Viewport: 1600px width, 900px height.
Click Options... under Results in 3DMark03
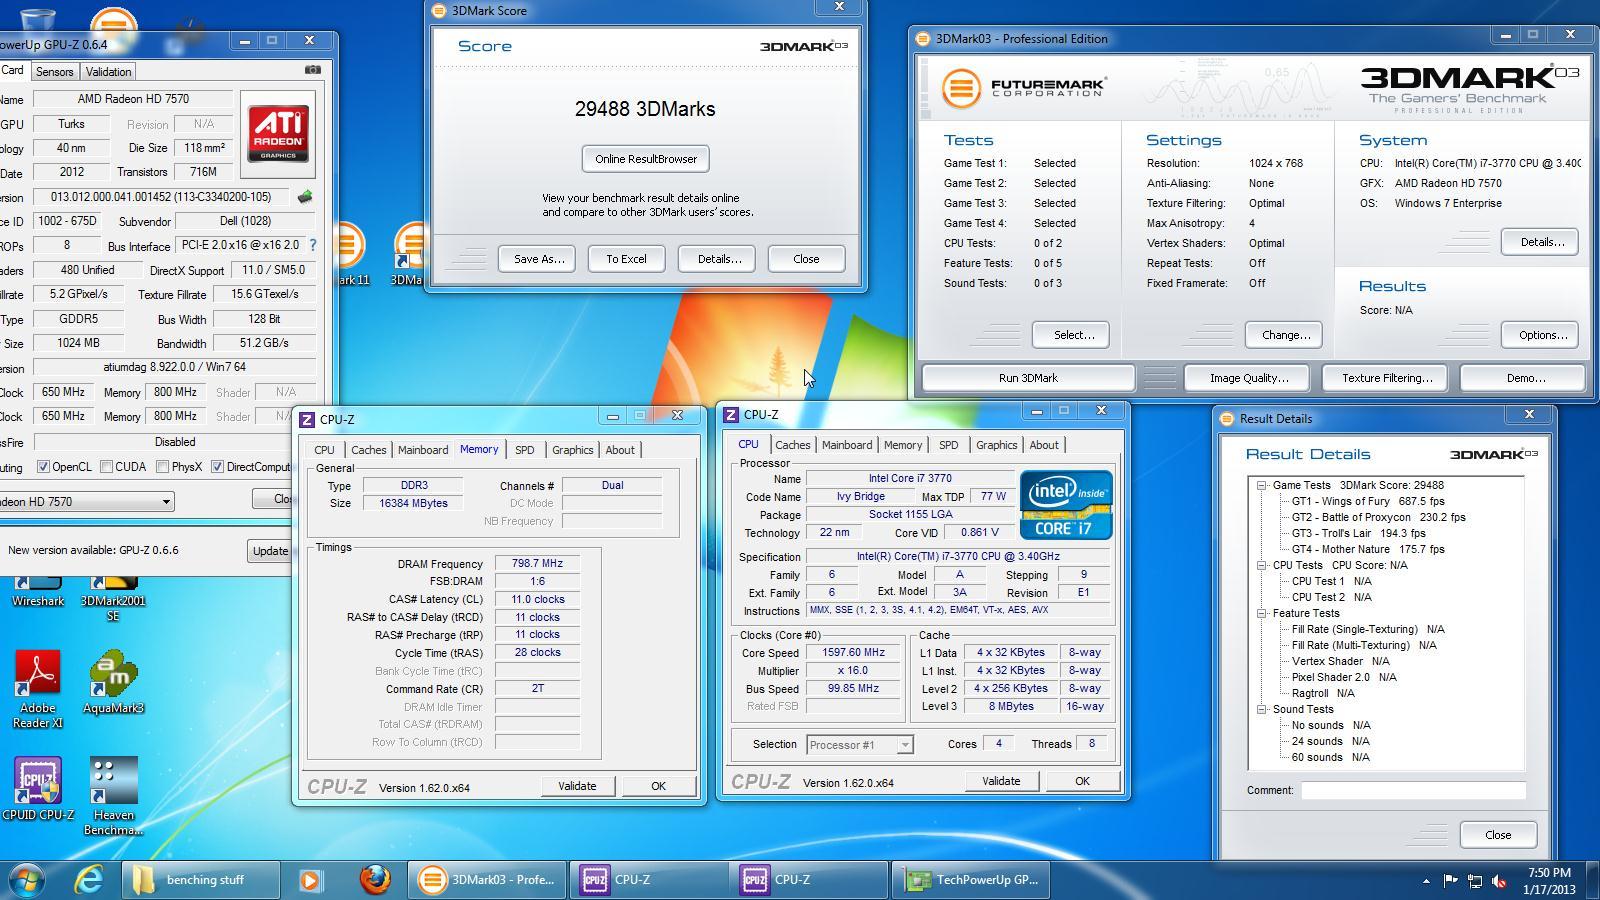click(1541, 335)
